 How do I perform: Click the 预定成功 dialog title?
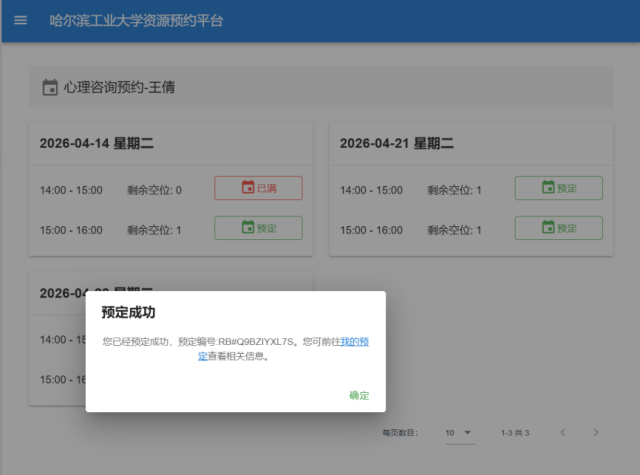coord(129,313)
